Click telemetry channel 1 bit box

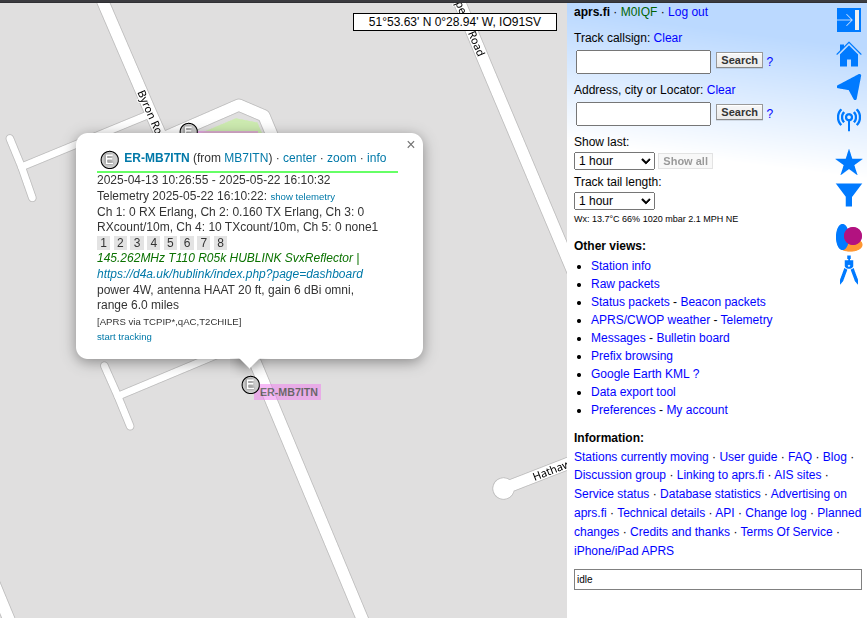103,243
